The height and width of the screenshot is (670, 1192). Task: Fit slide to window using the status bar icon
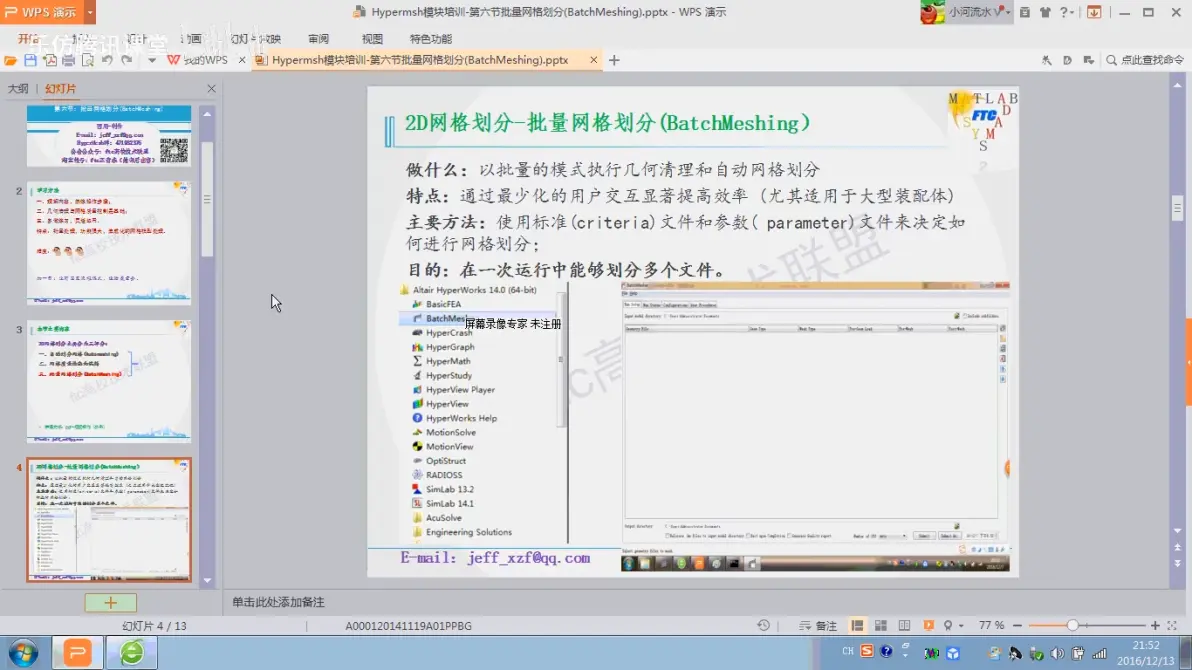1172,625
